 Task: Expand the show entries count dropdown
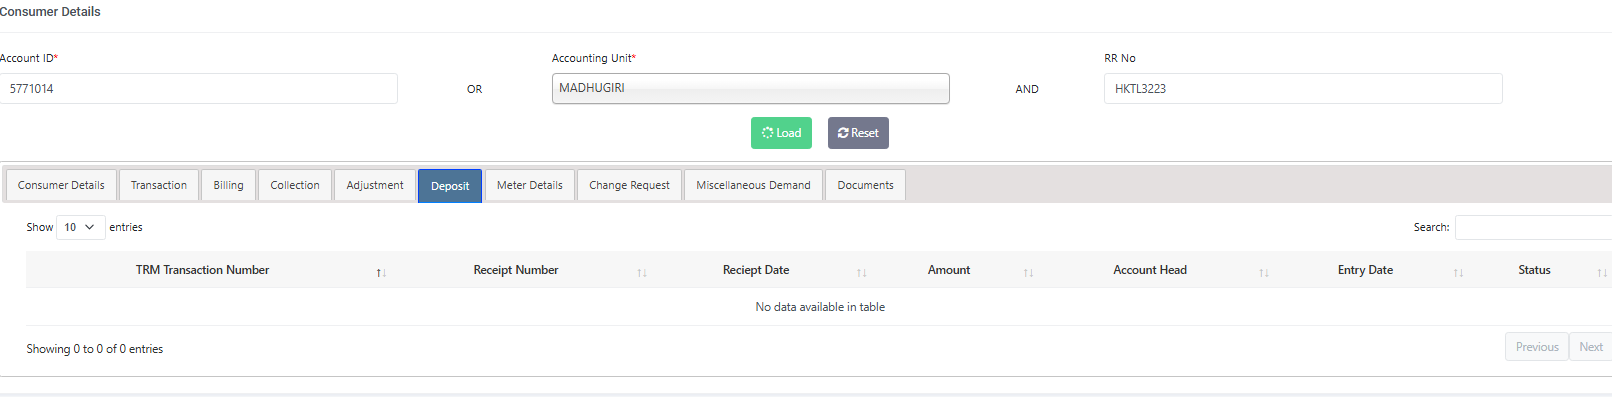[81, 227]
